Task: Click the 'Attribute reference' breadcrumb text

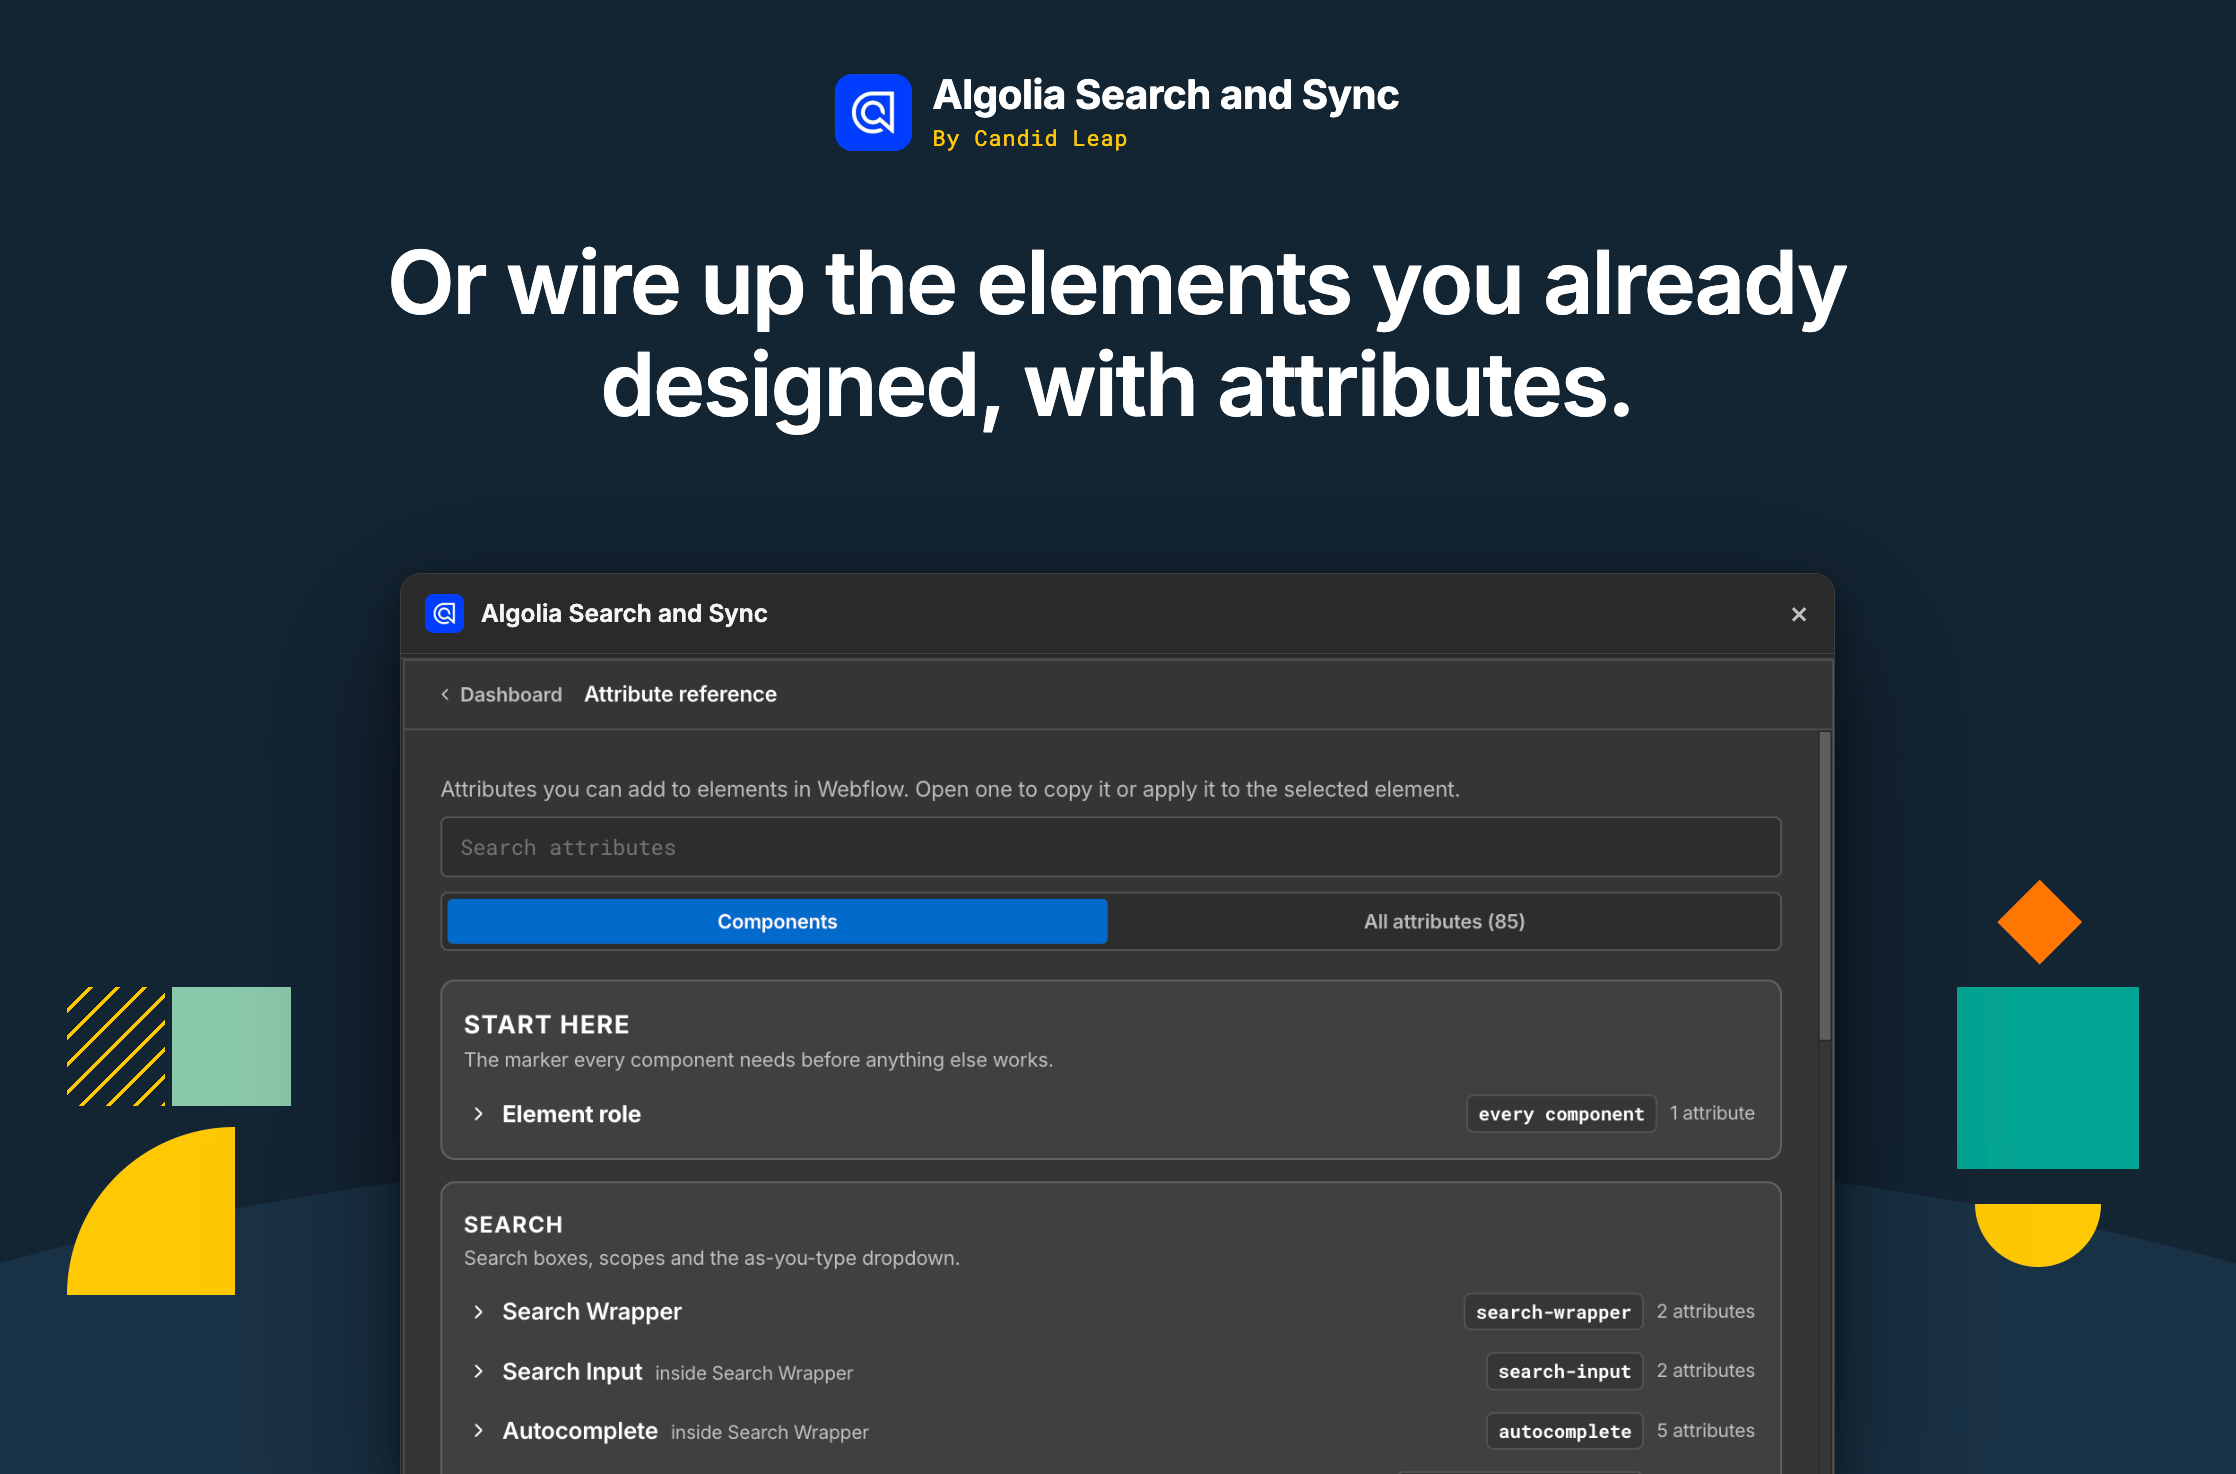Action: (x=680, y=694)
